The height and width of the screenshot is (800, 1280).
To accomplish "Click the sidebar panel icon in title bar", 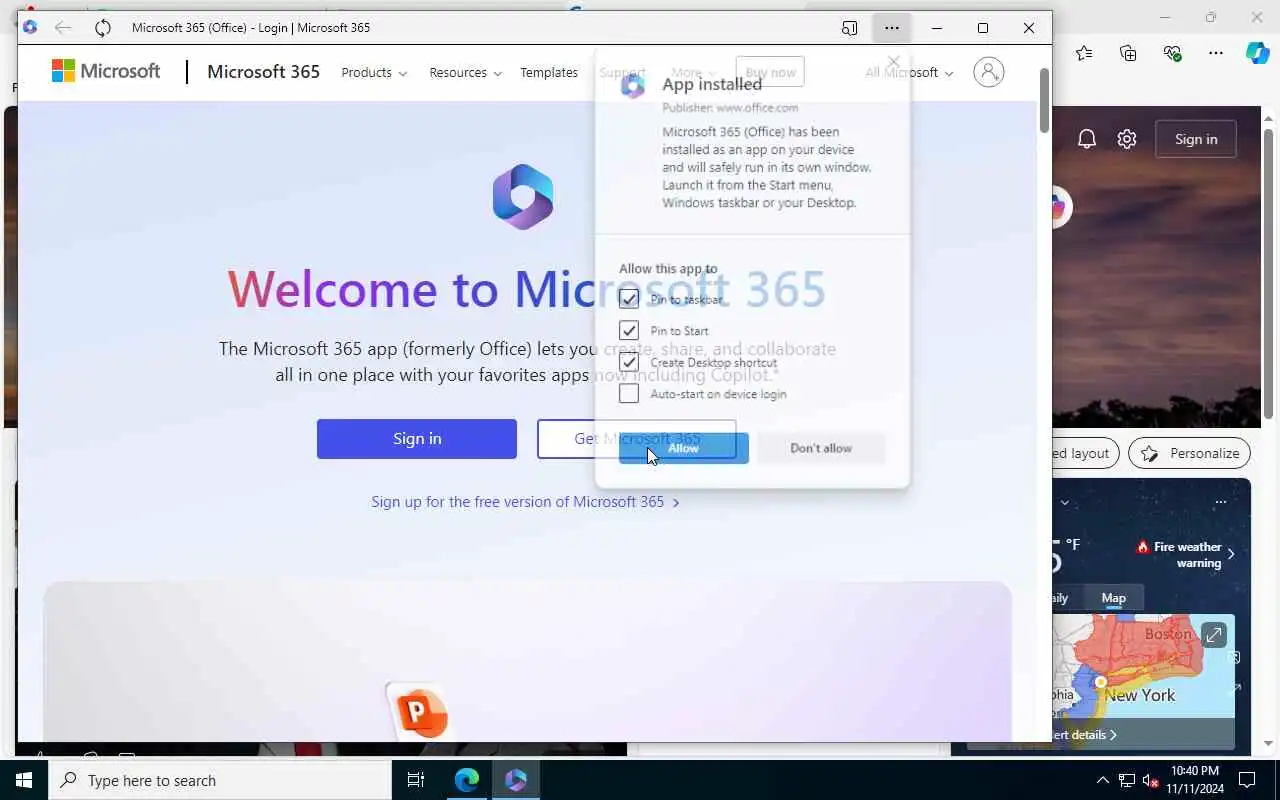I will coord(850,28).
